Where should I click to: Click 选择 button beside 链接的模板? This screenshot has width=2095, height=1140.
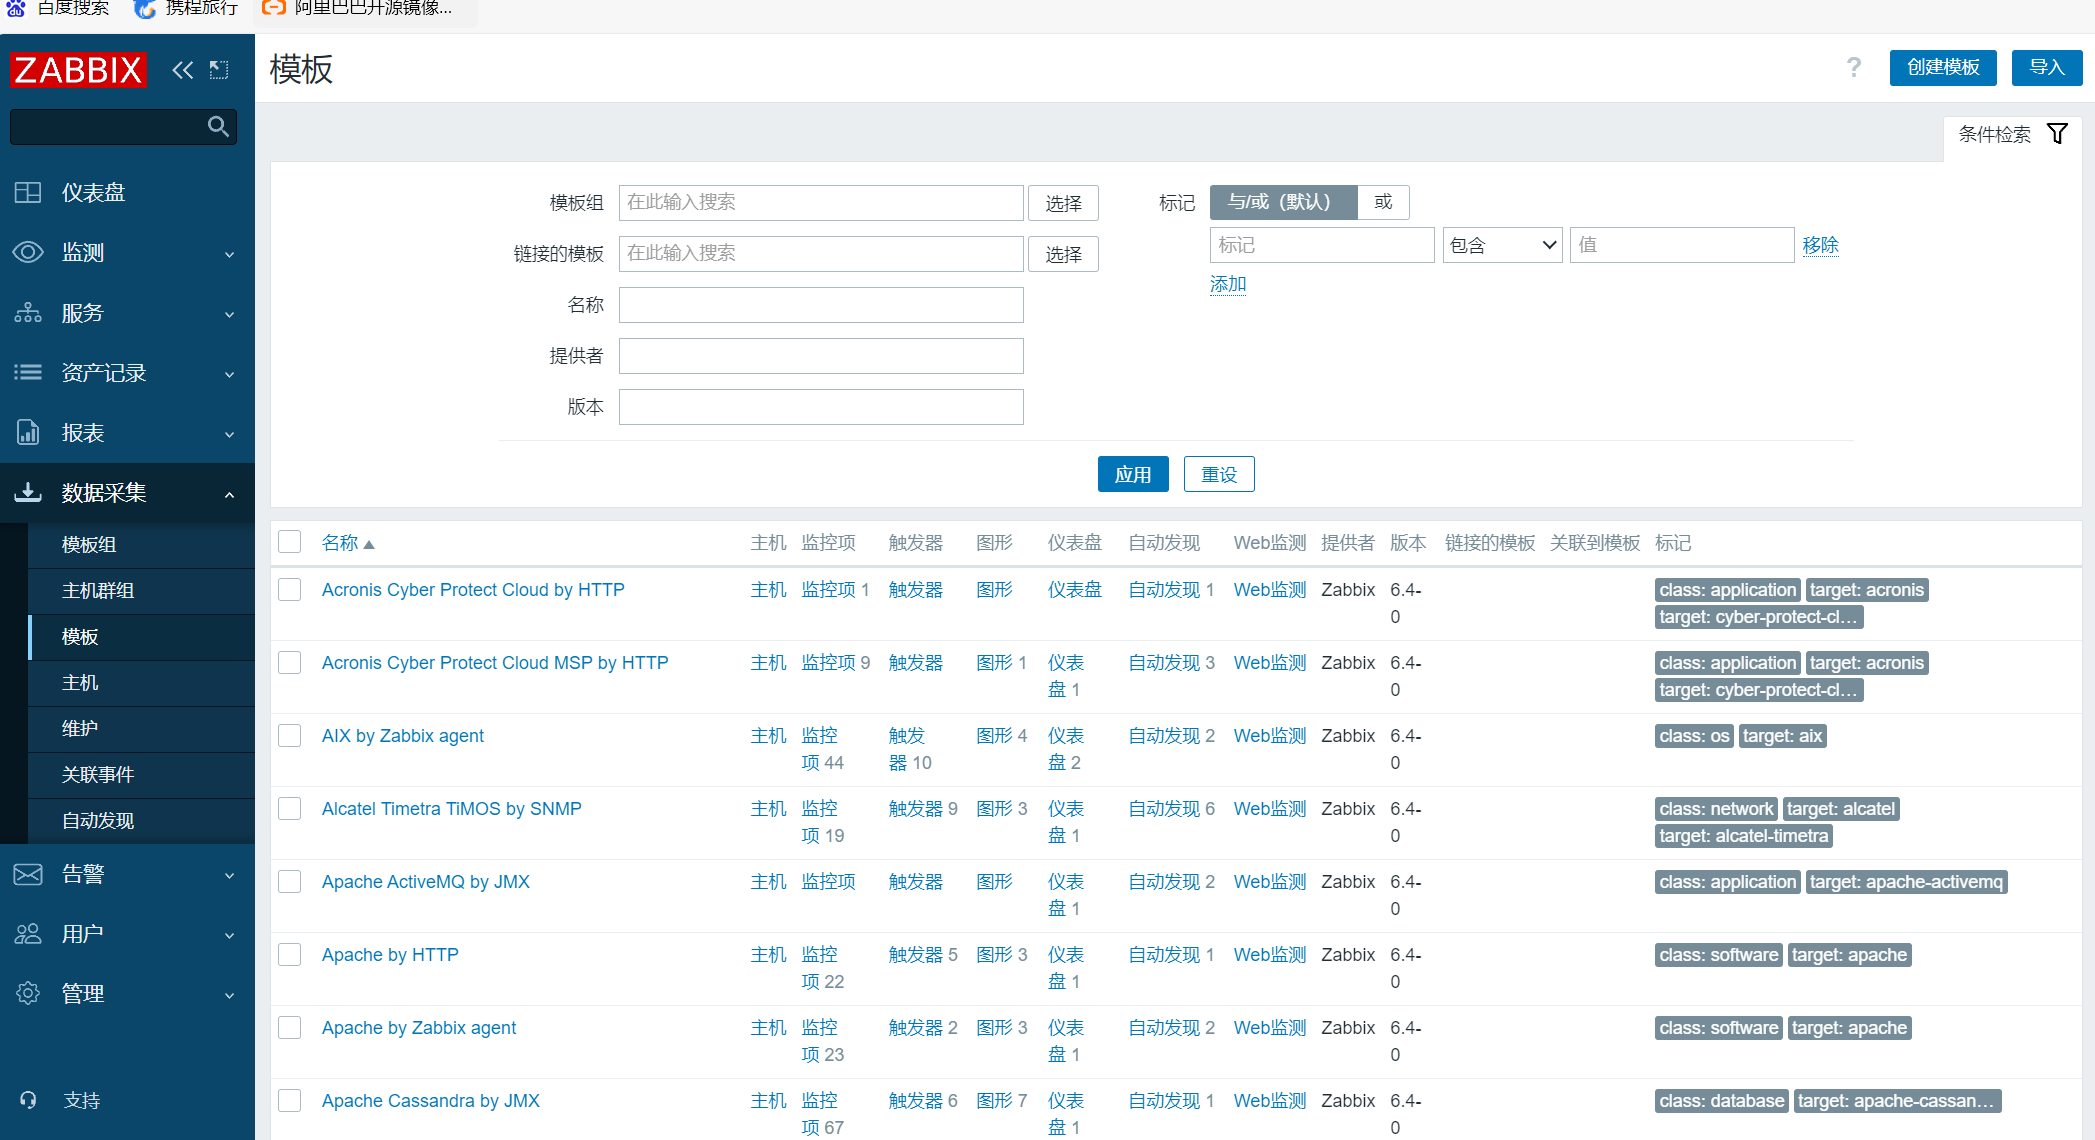1063,254
